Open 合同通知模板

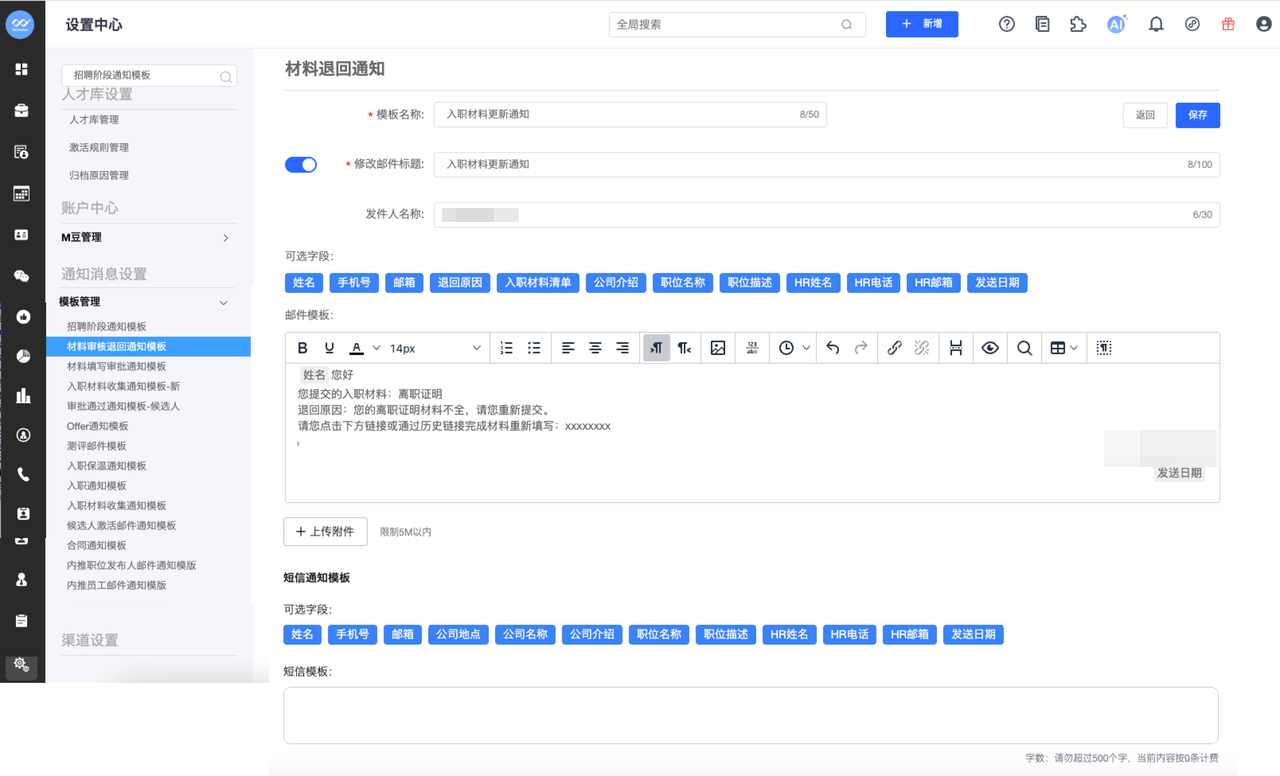[97, 545]
